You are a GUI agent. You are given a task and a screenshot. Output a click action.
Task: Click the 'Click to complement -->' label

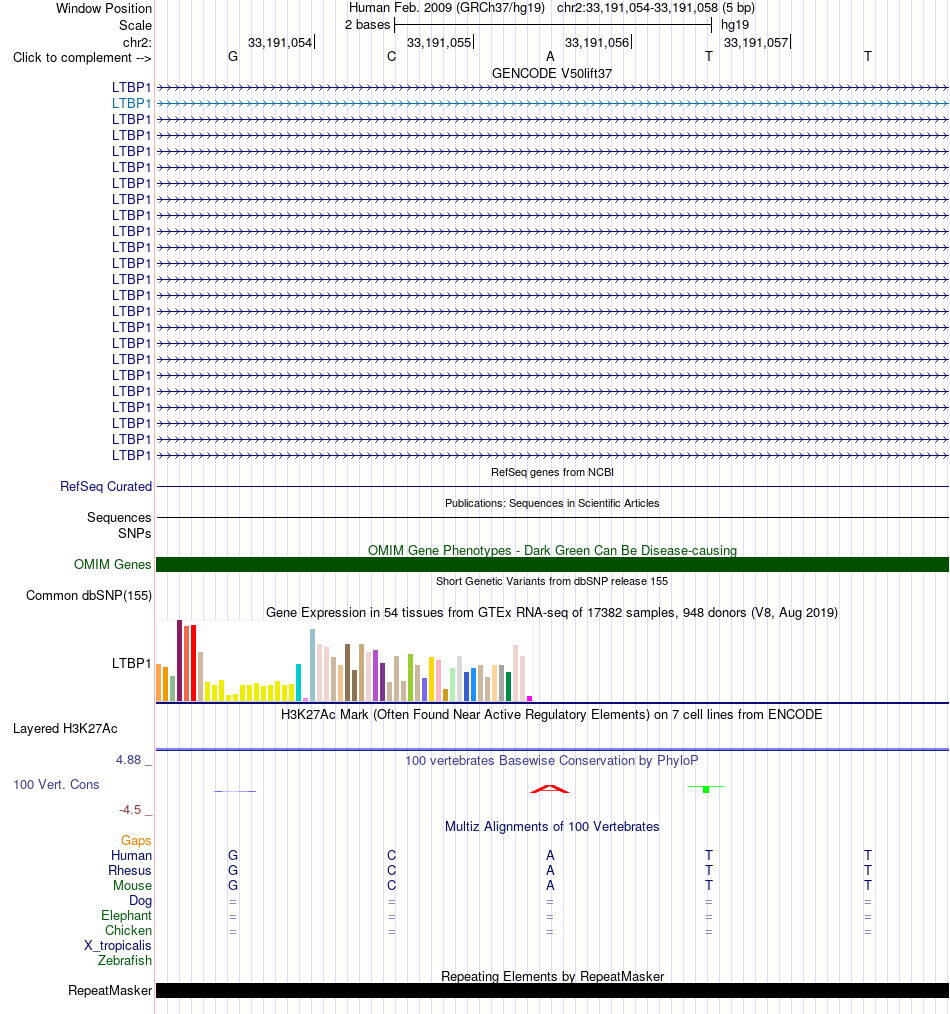[x=82, y=58]
